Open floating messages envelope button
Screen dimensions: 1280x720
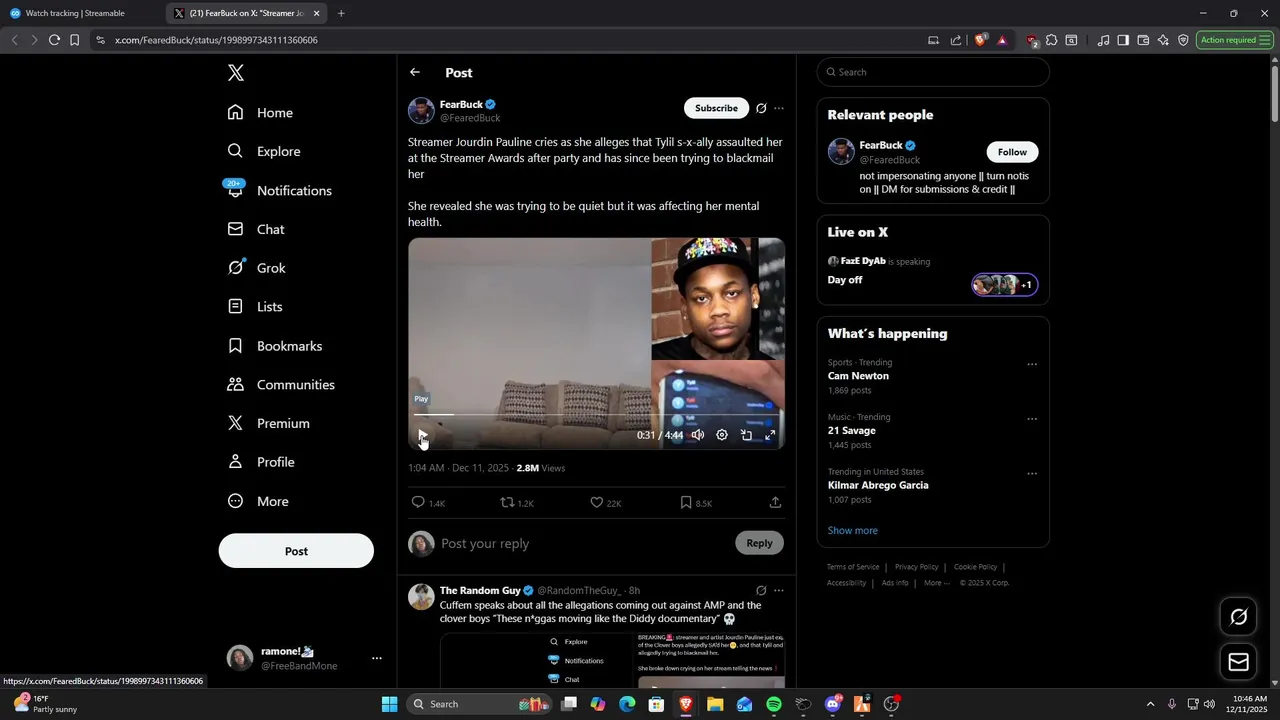1238,662
